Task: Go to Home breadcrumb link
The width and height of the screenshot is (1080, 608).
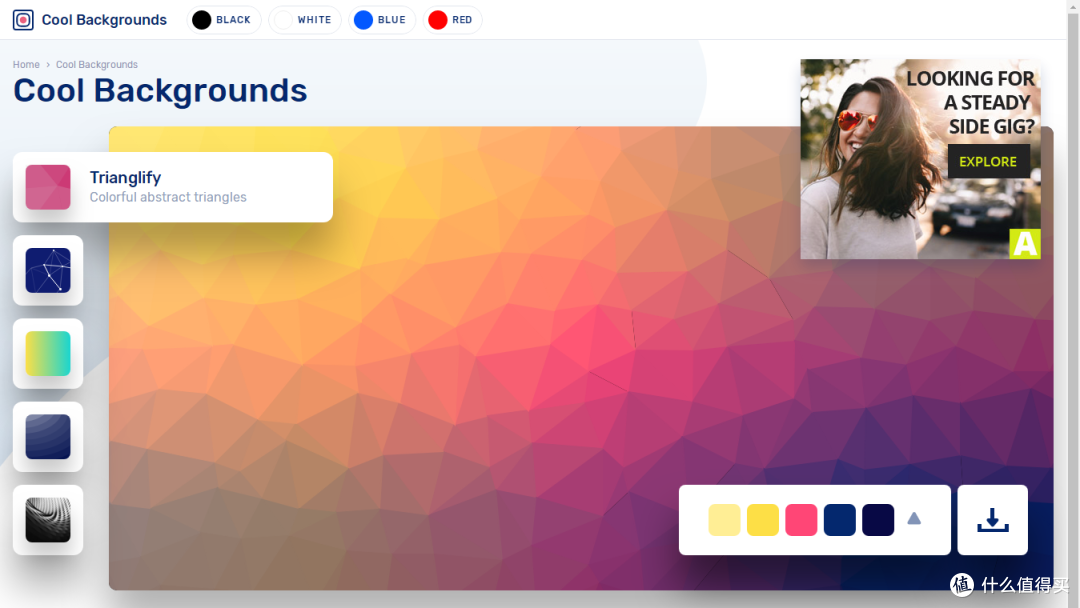Action: pyautogui.click(x=26, y=65)
